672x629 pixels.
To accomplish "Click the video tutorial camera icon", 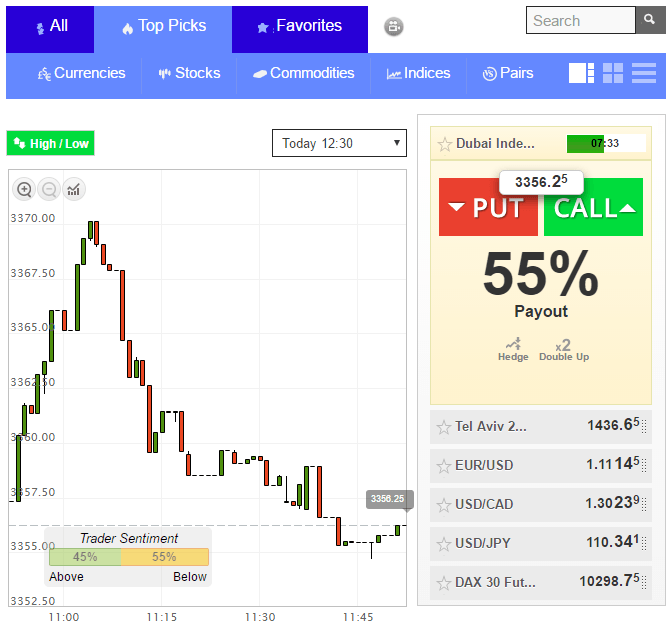I will (x=393, y=27).
